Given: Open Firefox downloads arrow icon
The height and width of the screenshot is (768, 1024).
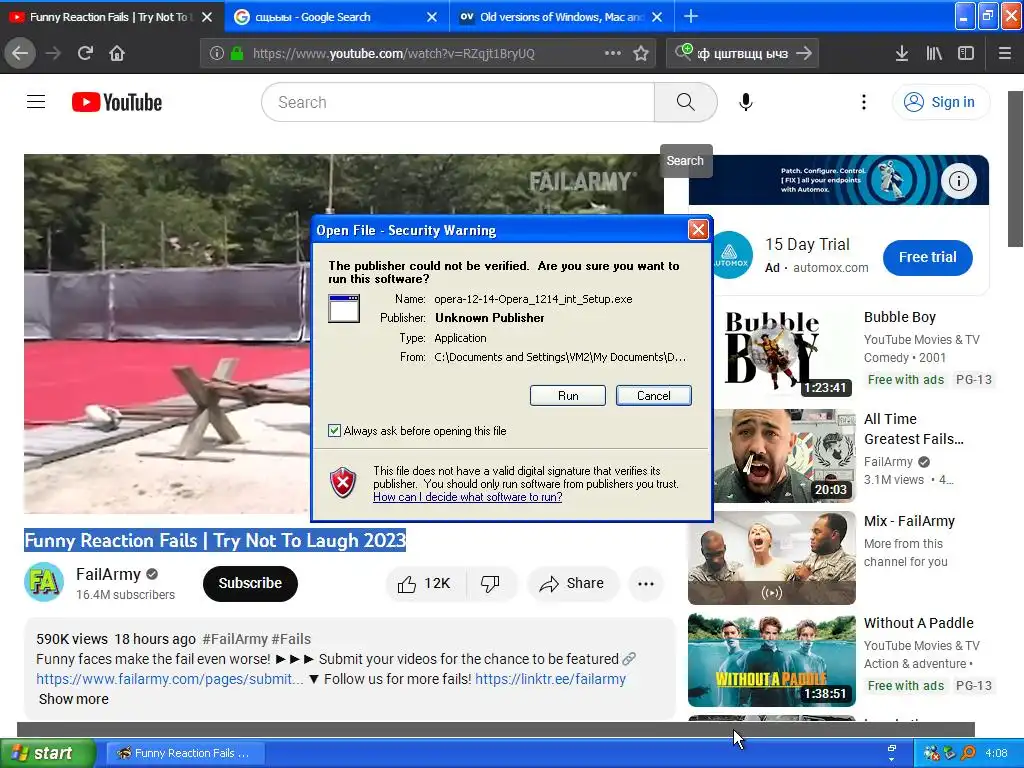Looking at the screenshot, I should point(902,54).
